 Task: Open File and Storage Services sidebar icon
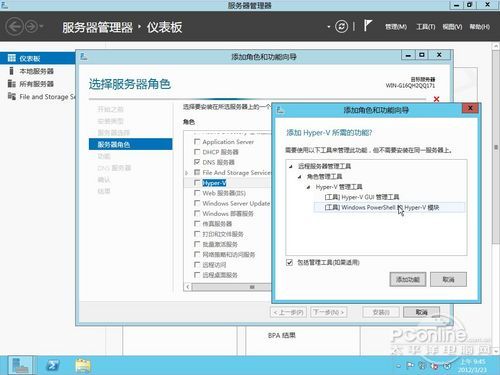point(12,96)
